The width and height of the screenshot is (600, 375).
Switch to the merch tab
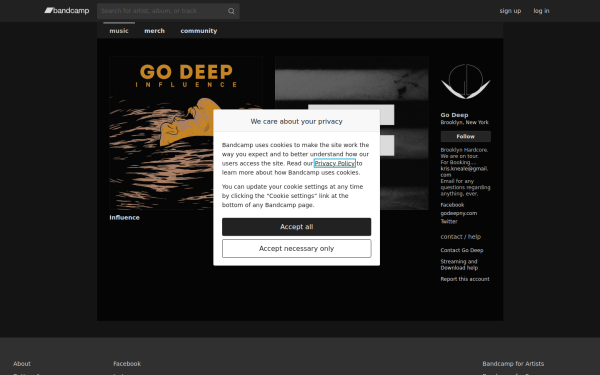[x=155, y=31]
